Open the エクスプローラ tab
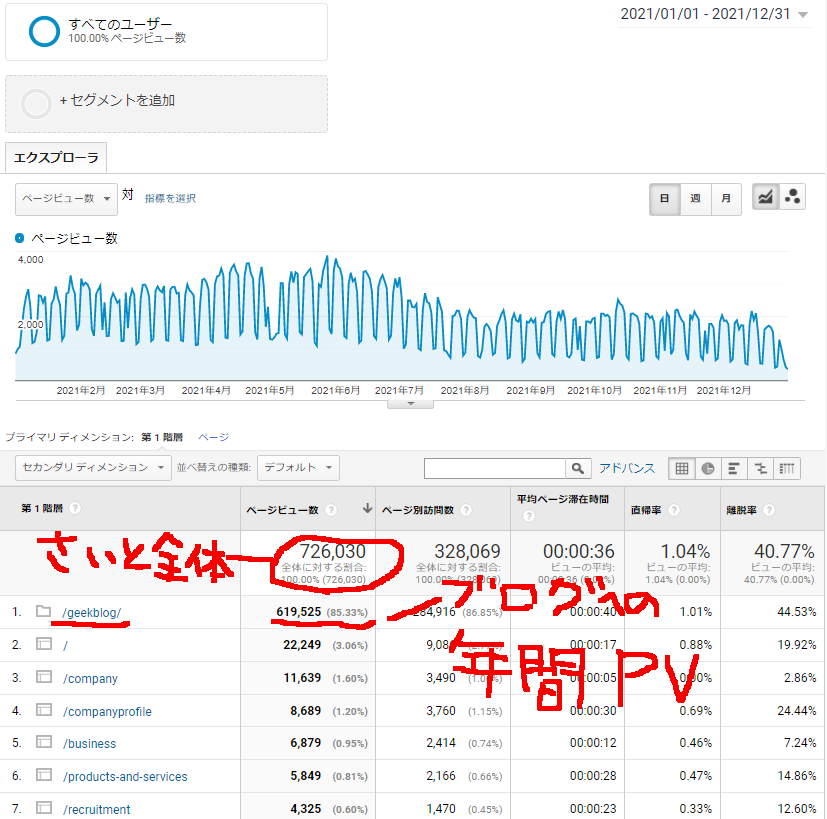This screenshot has height=819, width=827. (x=56, y=158)
